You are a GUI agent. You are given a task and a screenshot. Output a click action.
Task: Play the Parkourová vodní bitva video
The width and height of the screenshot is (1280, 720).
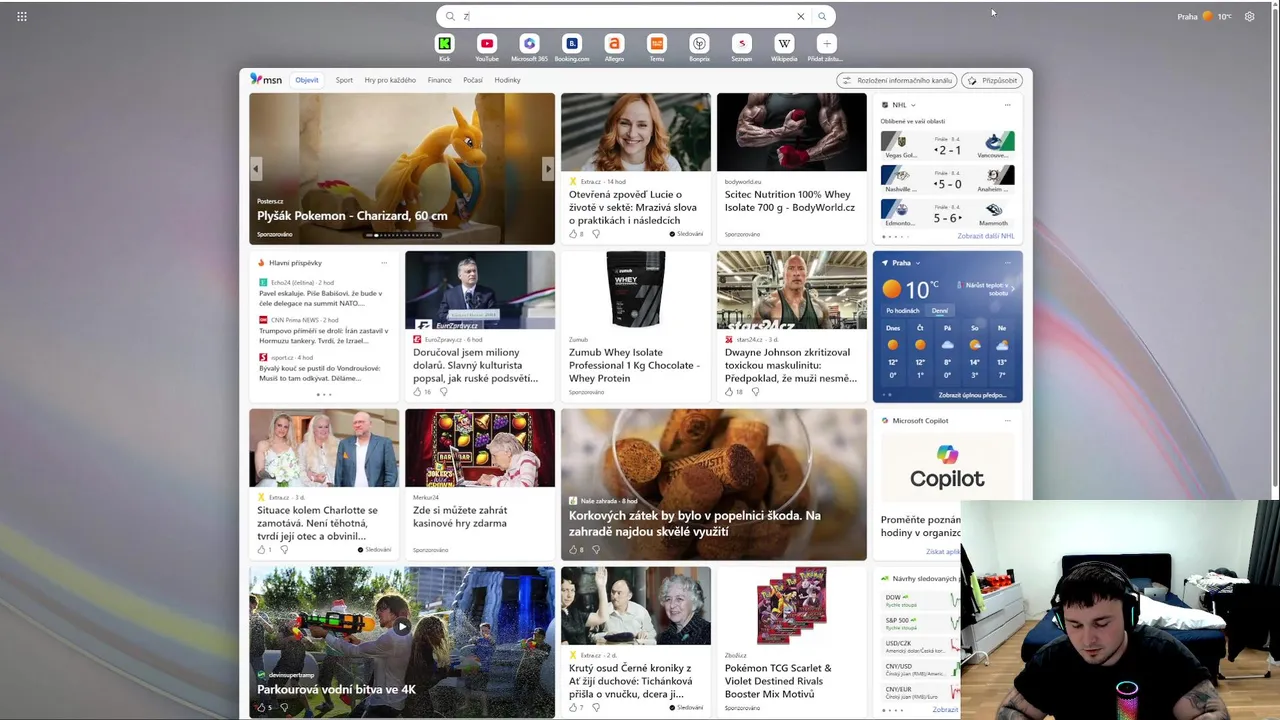(402, 627)
